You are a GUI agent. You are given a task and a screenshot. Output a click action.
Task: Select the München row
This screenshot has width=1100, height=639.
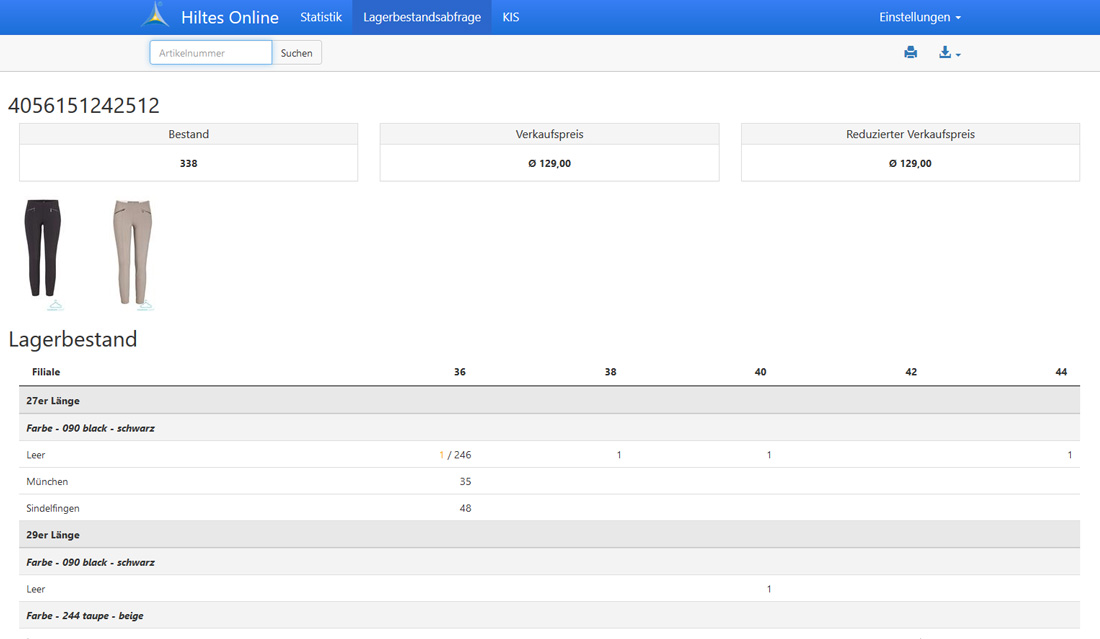[x=47, y=481]
